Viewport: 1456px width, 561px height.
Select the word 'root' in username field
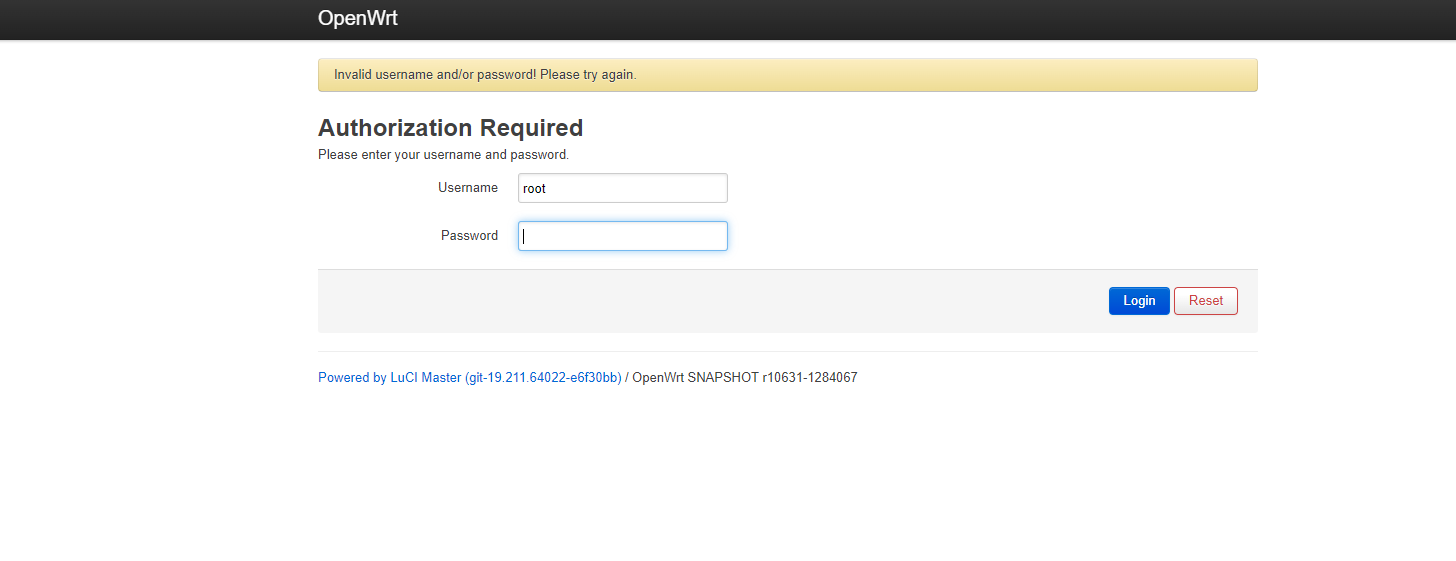[x=534, y=188]
